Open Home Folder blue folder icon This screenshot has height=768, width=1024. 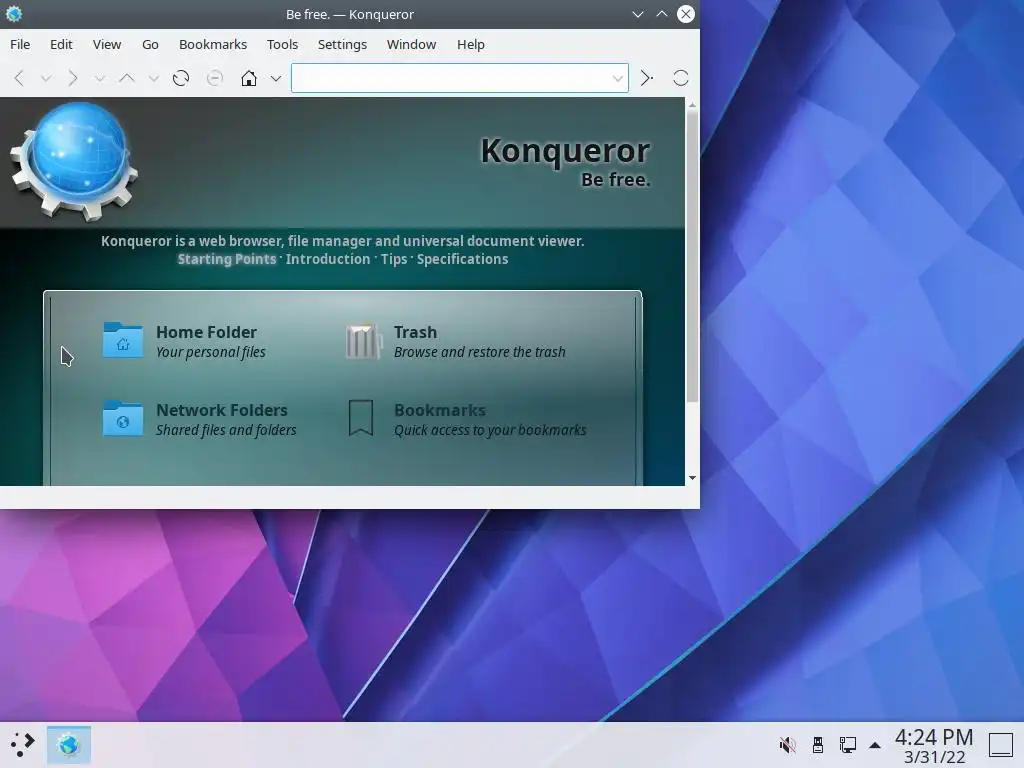(x=123, y=340)
